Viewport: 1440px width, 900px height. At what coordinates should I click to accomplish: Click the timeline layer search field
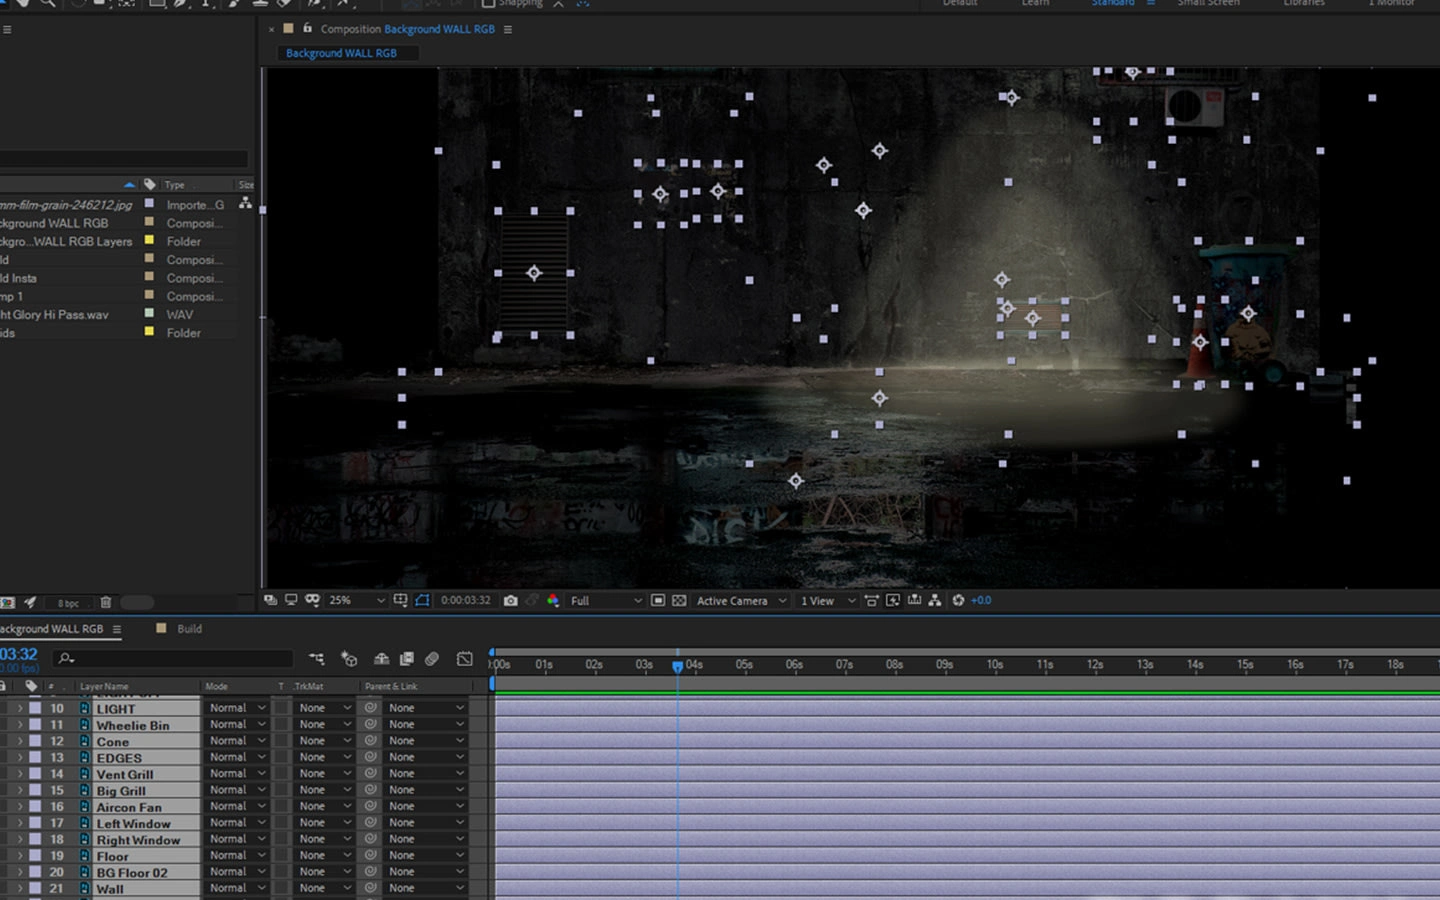point(175,658)
